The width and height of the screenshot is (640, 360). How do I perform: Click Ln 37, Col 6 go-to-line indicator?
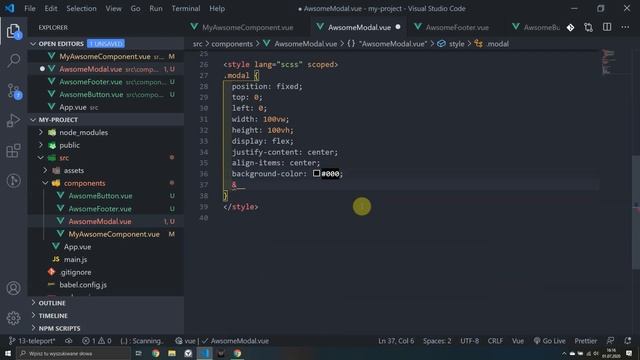coord(396,341)
